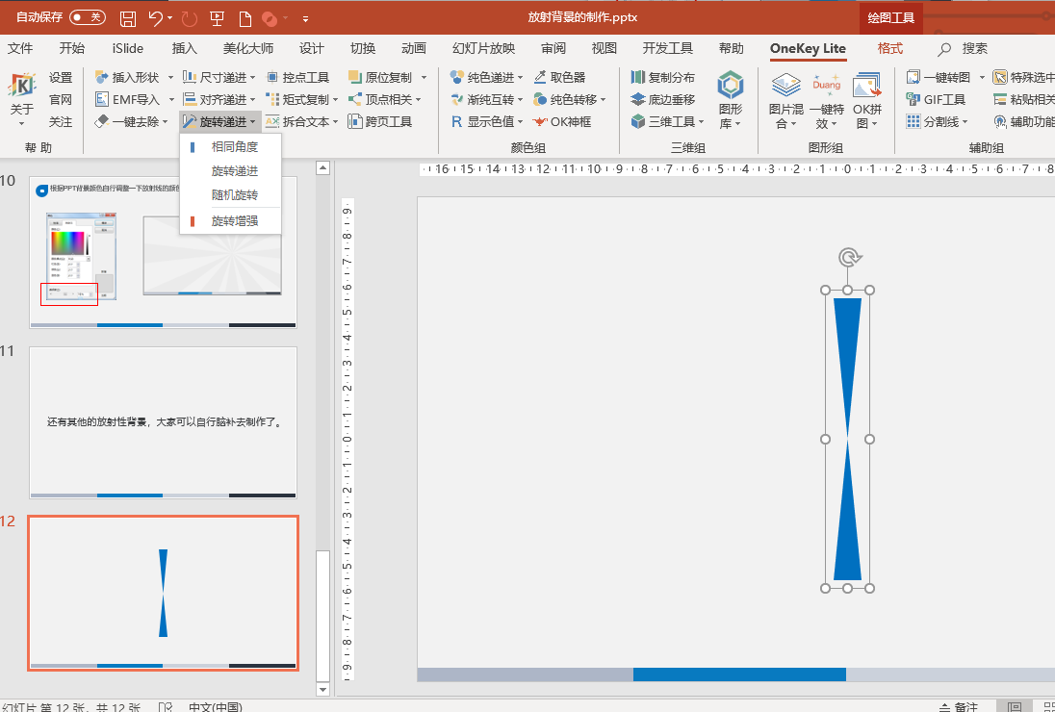Click the 设置 settings button
The height and width of the screenshot is (712, 1055).
click(x=60, y=77)
